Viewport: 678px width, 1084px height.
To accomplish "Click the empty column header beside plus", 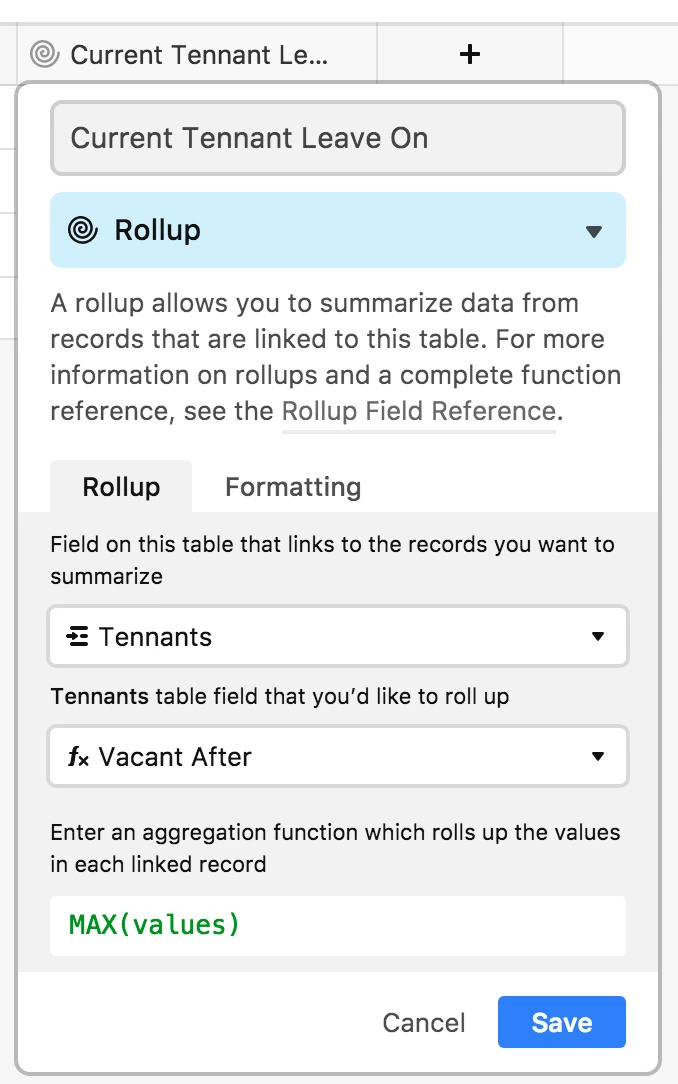I will tap(620, 54).
